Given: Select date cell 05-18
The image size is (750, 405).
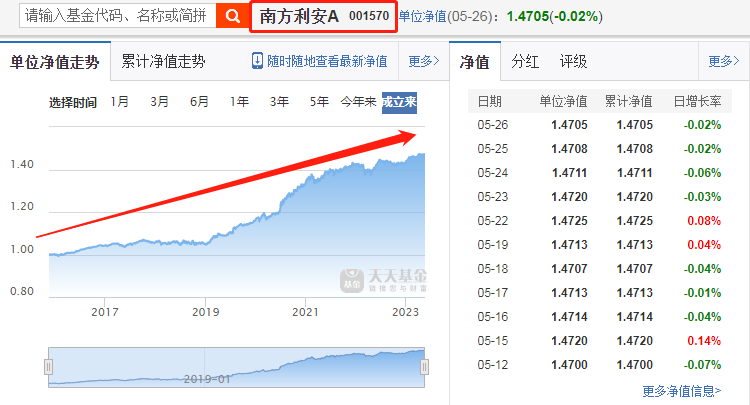Looking at the screenshot, I should [x=493, y=269].
